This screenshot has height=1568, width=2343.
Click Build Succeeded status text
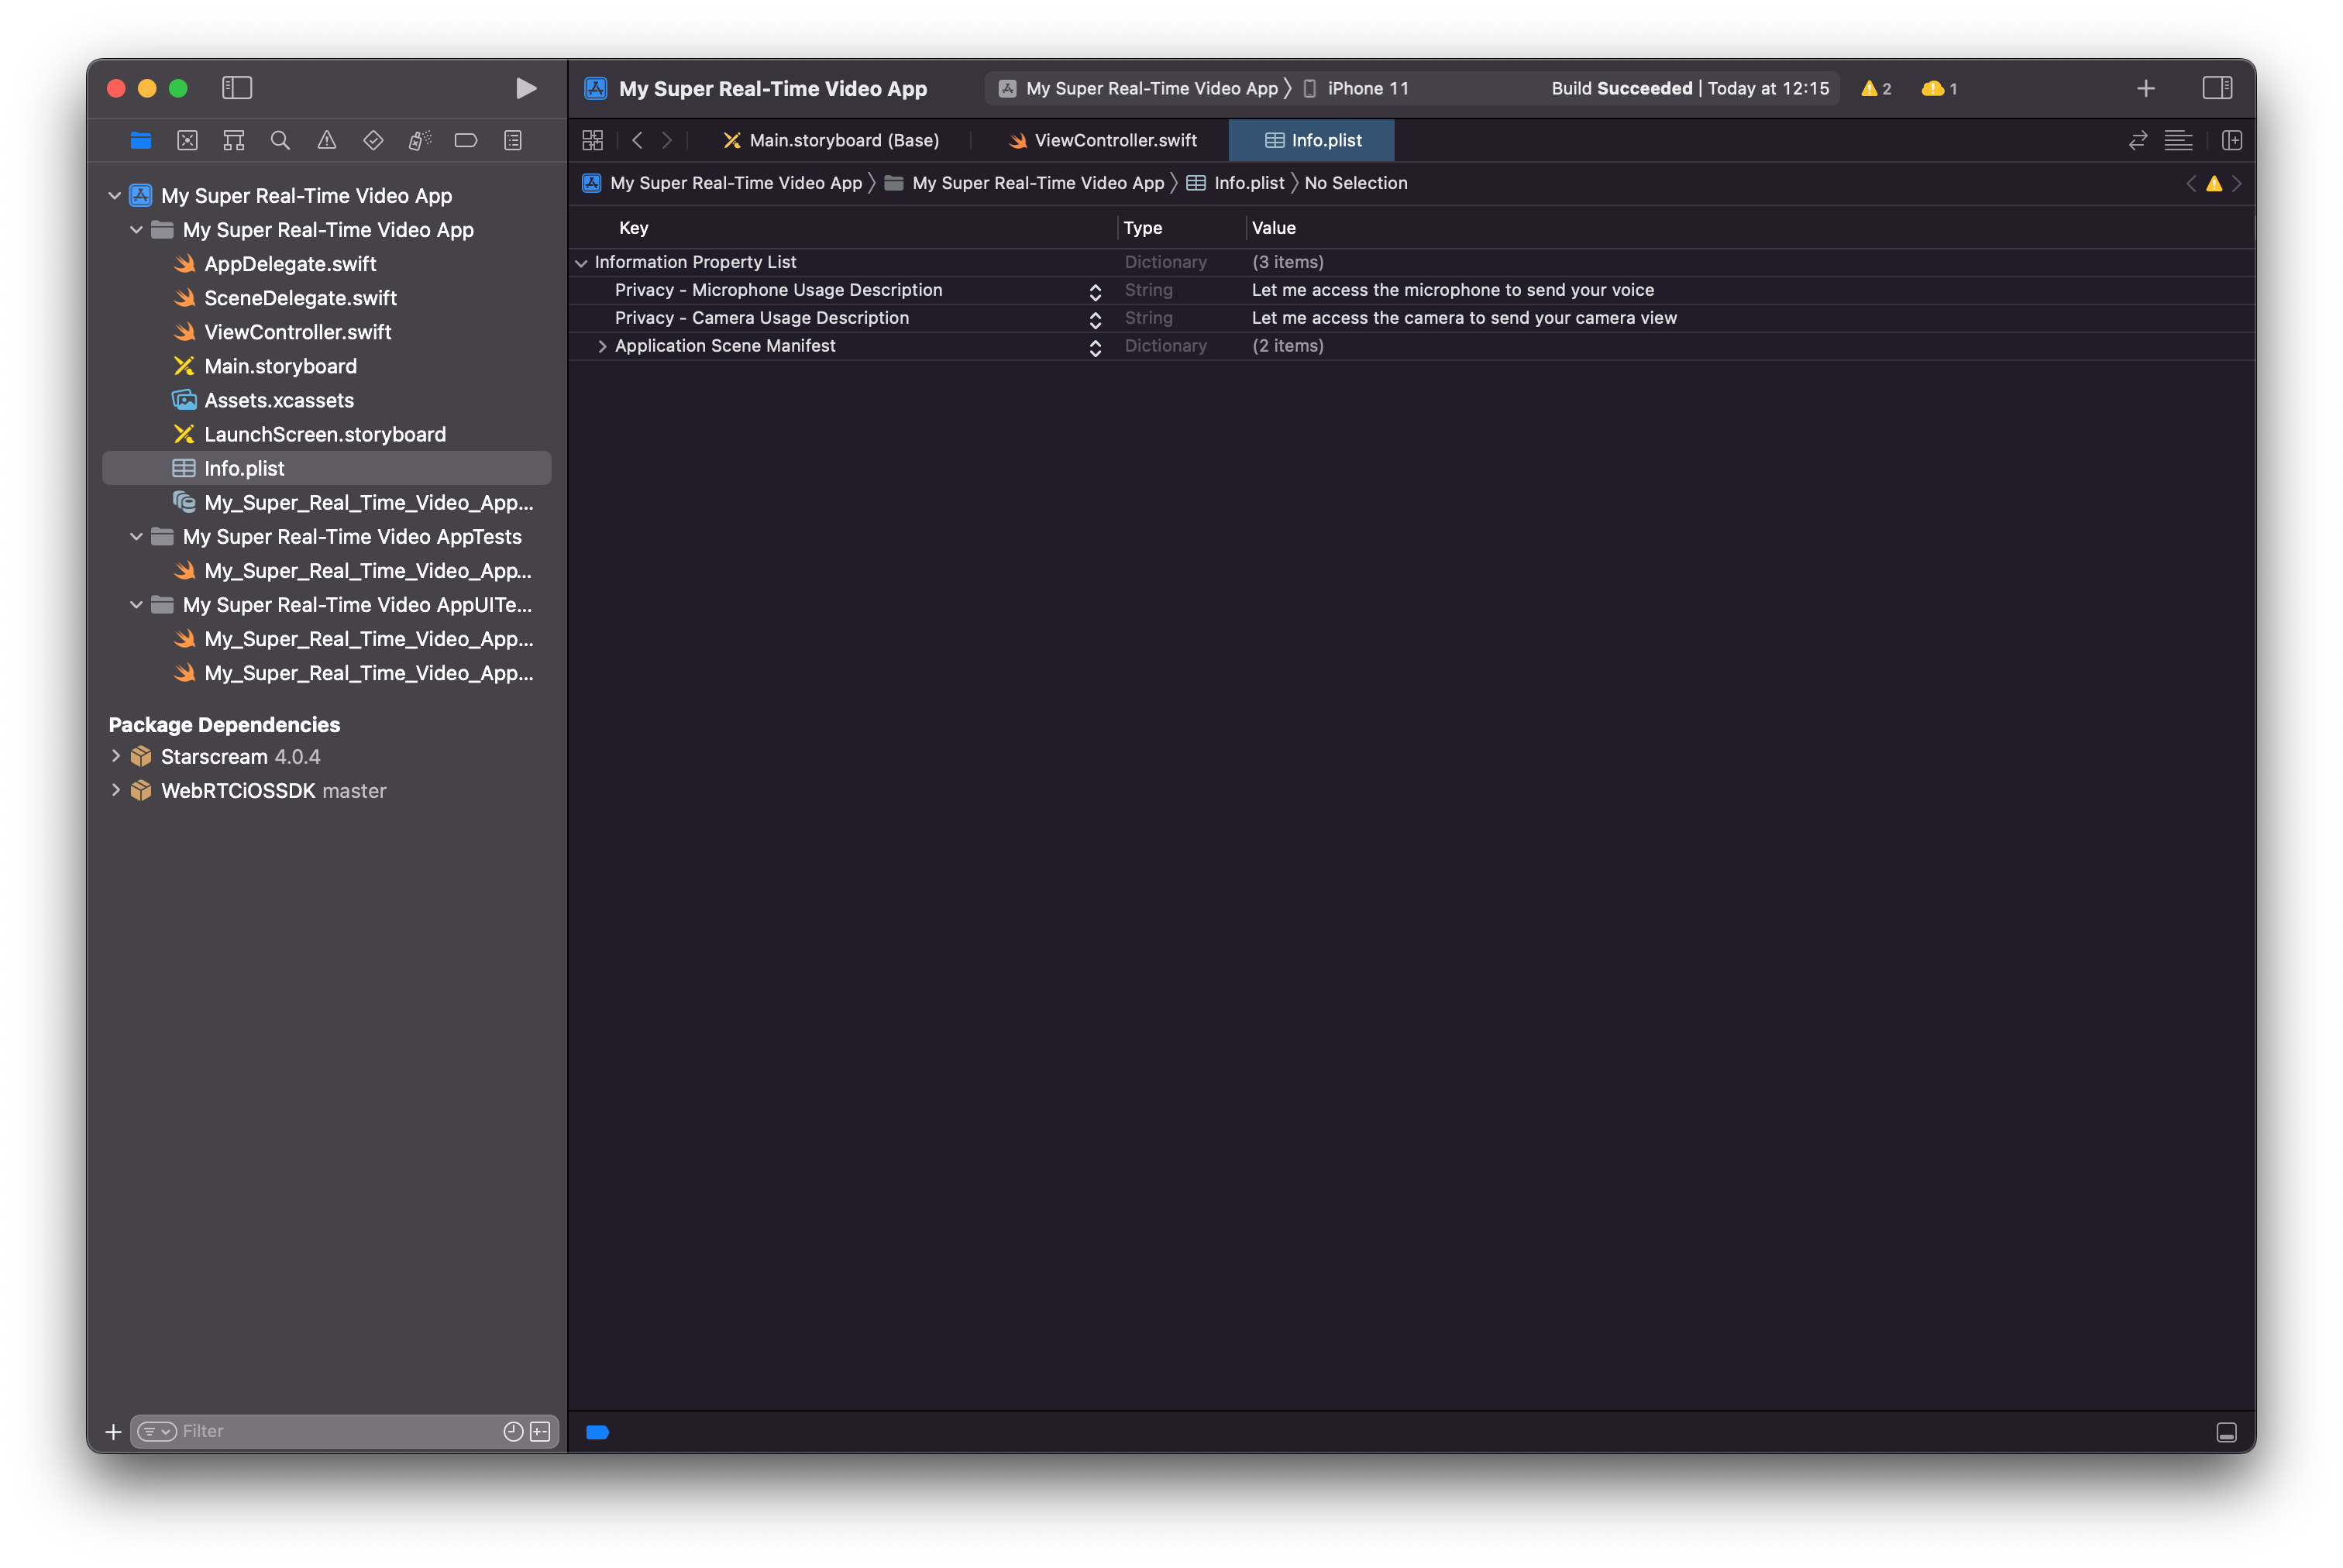[1621, 89]
